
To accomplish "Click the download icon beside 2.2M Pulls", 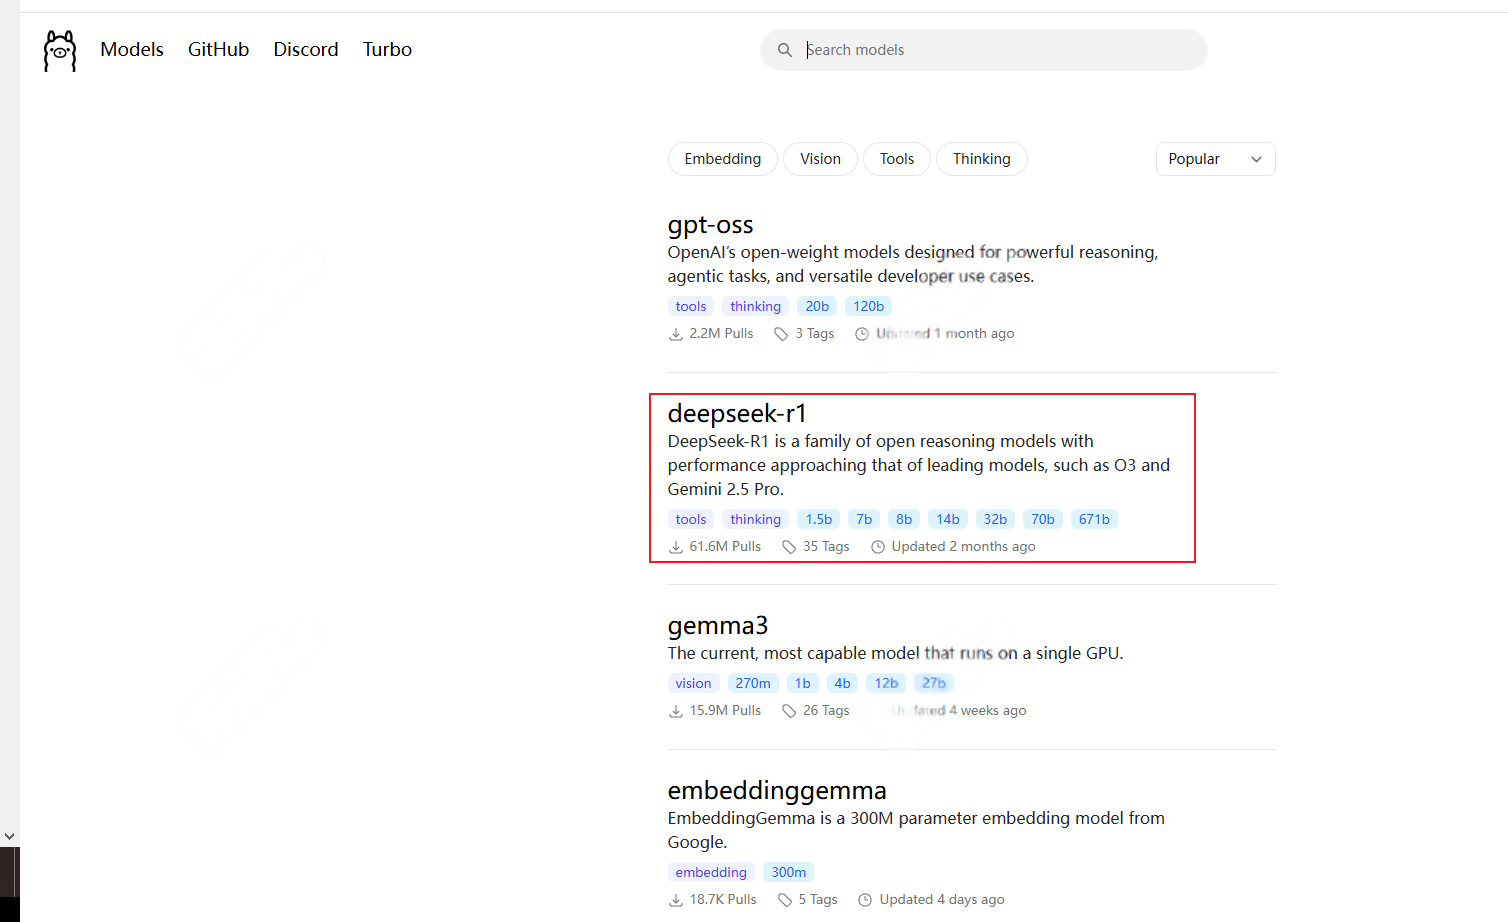I will (x=676, y=334).
